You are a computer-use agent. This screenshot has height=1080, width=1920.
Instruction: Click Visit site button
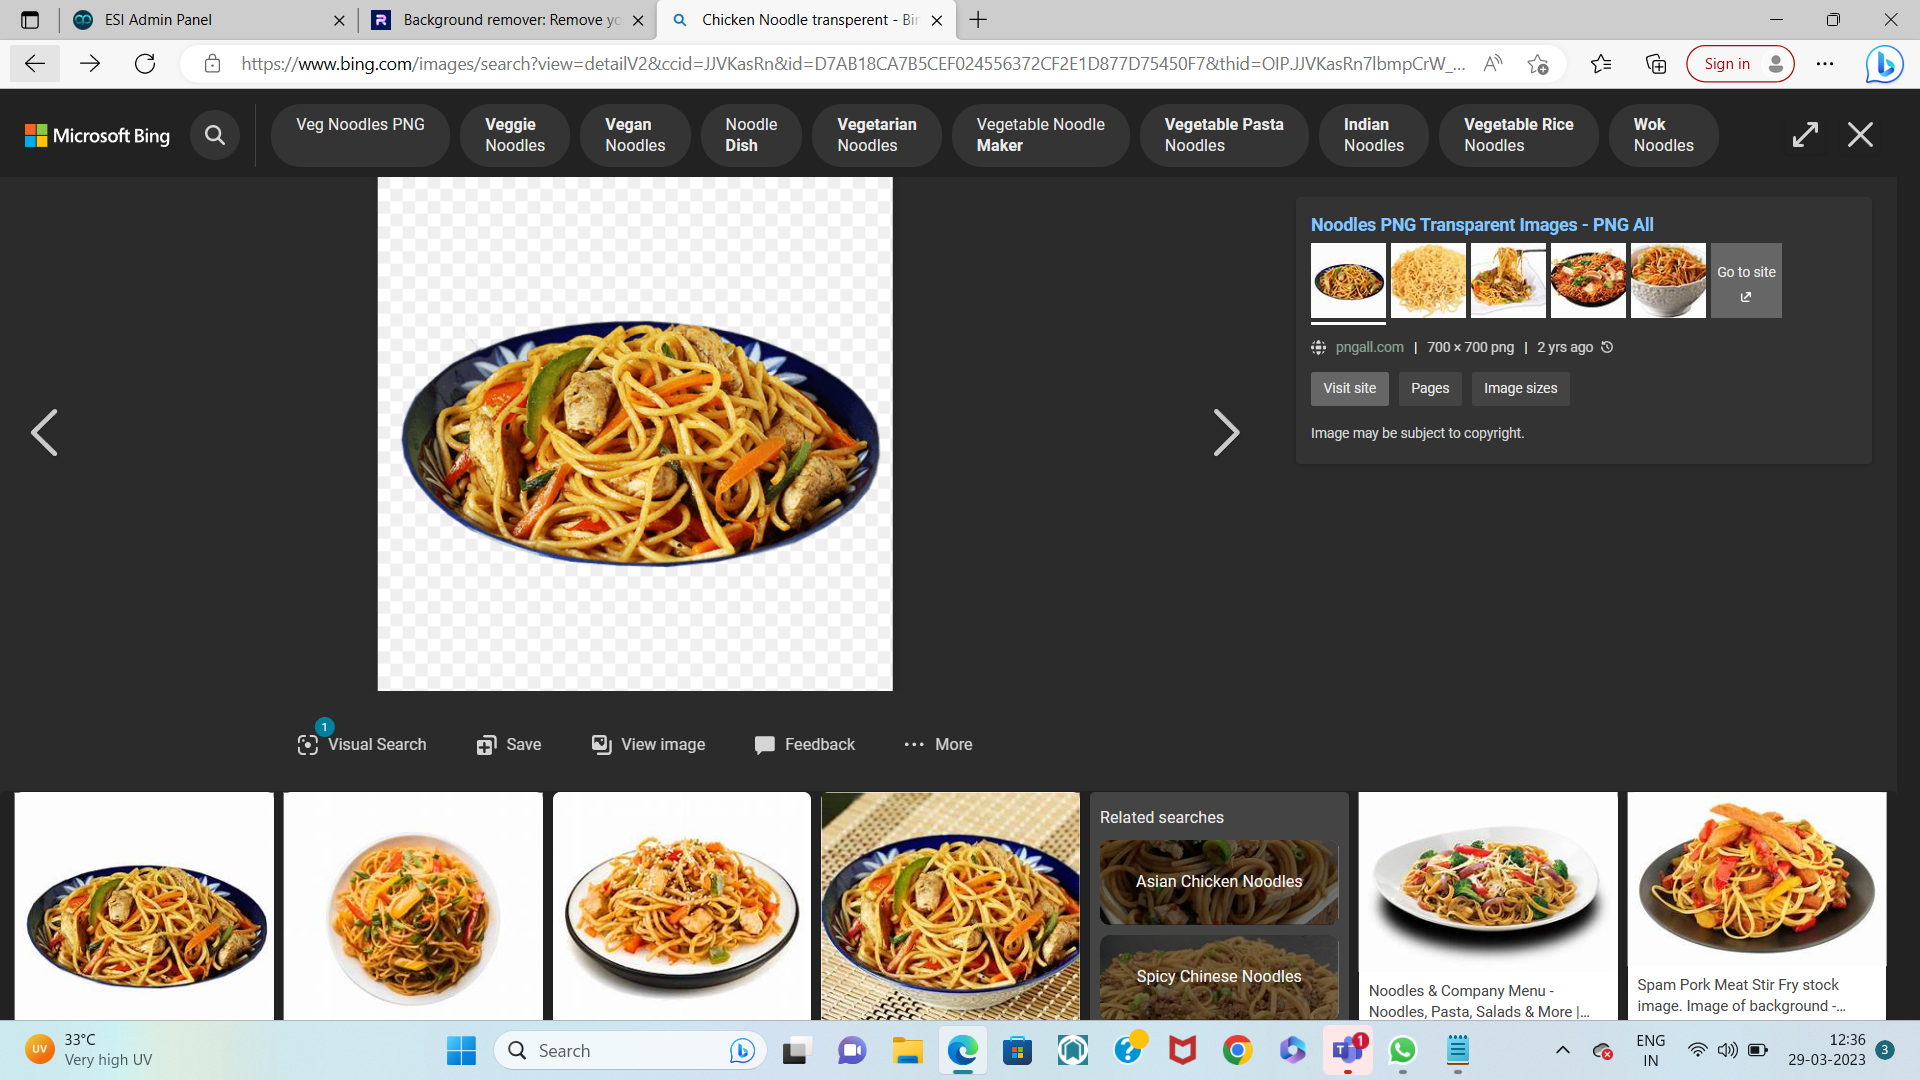[1349, 388]
